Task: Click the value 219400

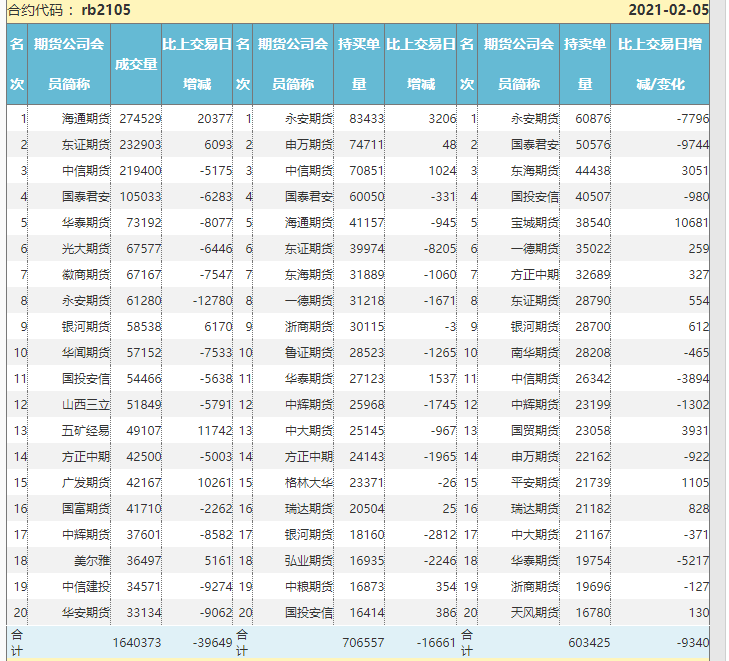Action: (x=140, y=171)
